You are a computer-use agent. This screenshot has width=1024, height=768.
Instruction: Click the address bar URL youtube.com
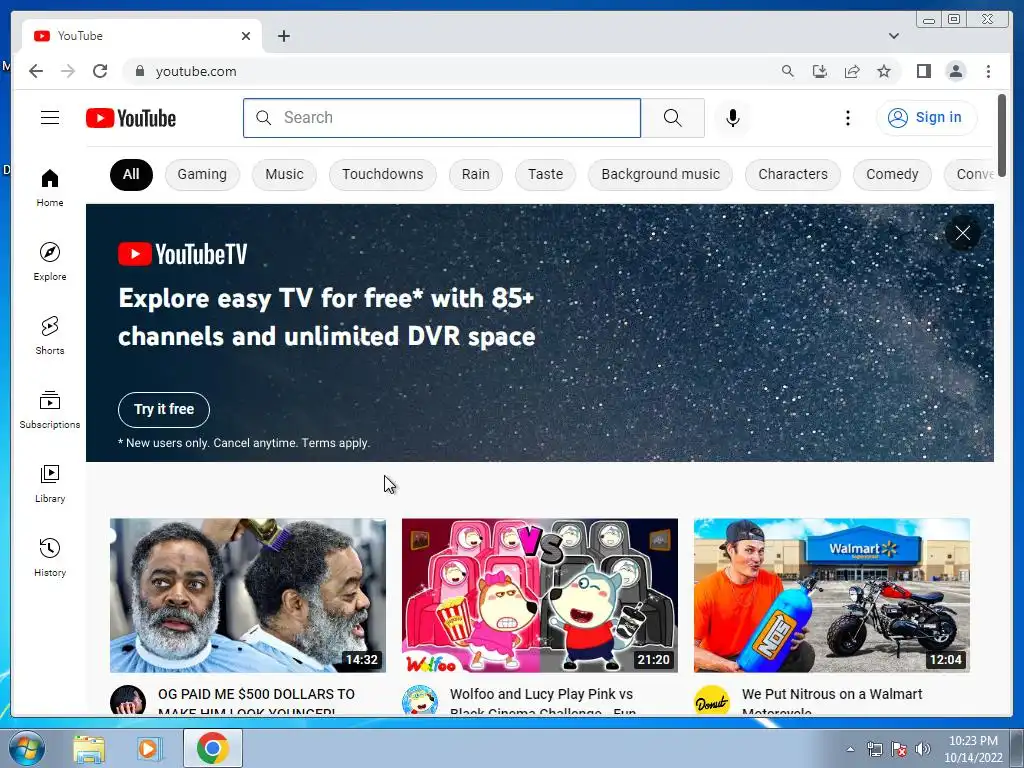pyautogui.click(x=196, y=71)
